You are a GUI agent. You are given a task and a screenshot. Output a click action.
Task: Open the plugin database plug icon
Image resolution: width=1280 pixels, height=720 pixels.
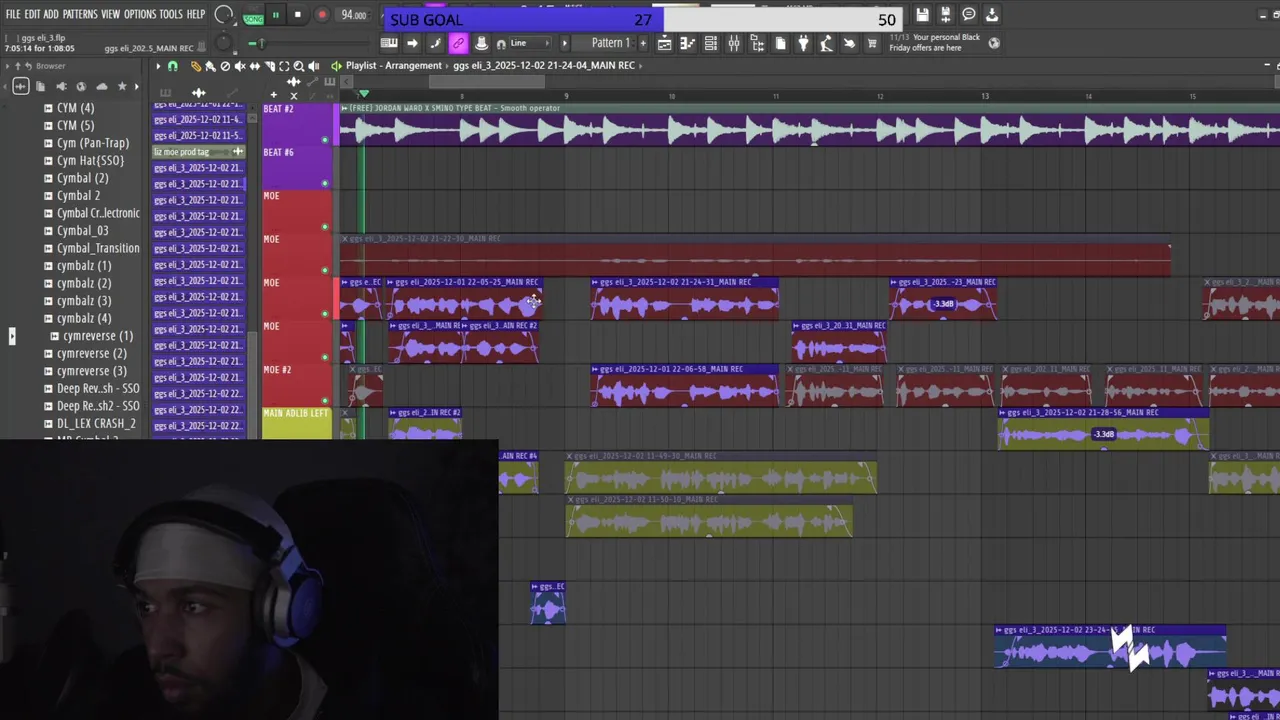pos(803,43)
